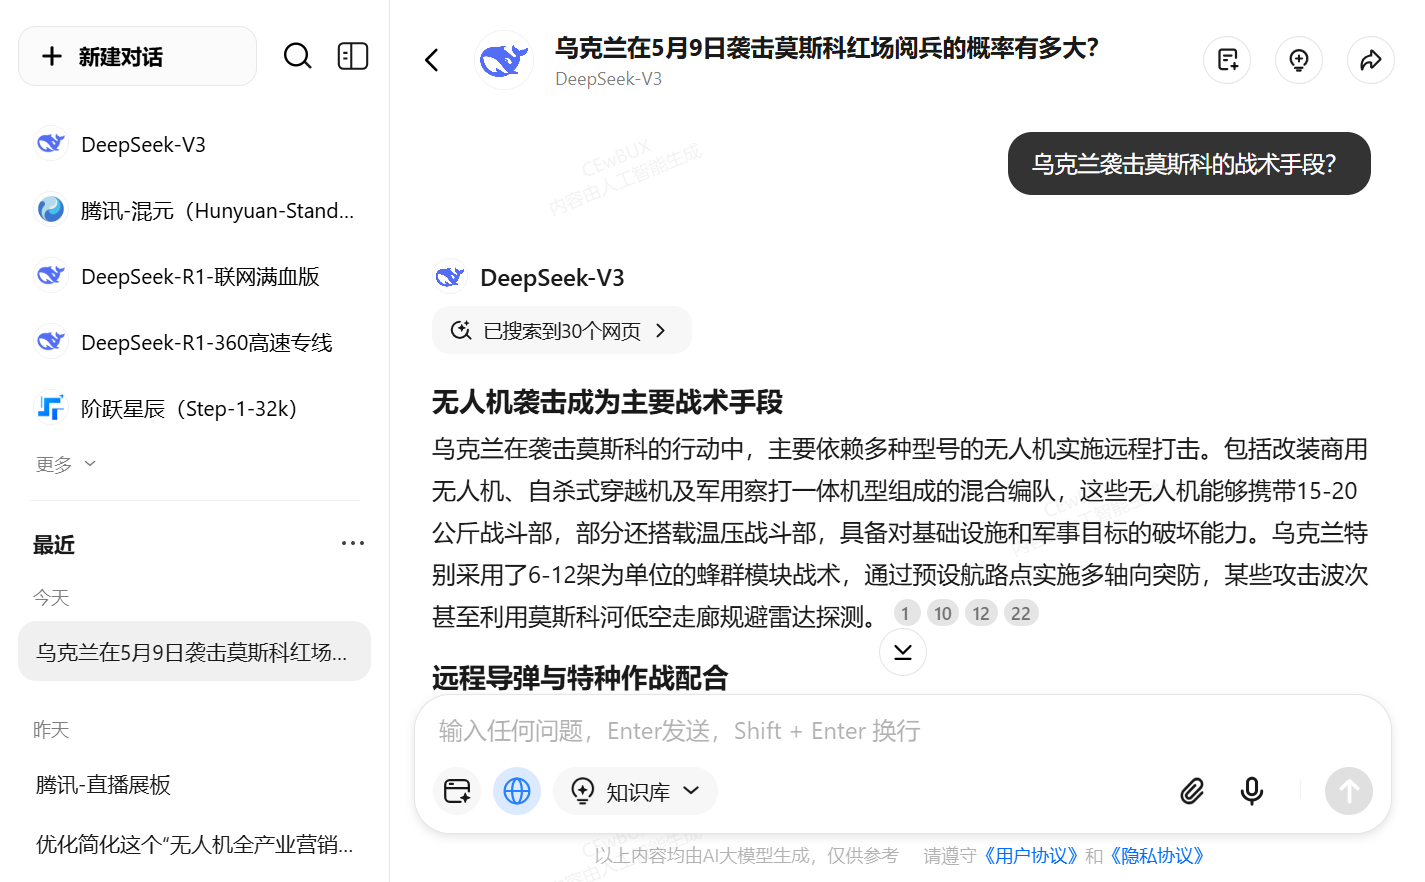Click the 昨天 date label
The width and height of the screenshot is (1425, 882).
click(x=51, y=730)
